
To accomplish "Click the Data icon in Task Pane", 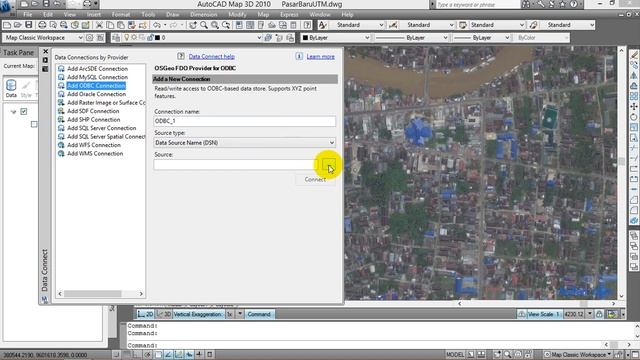I will [11, 88].
